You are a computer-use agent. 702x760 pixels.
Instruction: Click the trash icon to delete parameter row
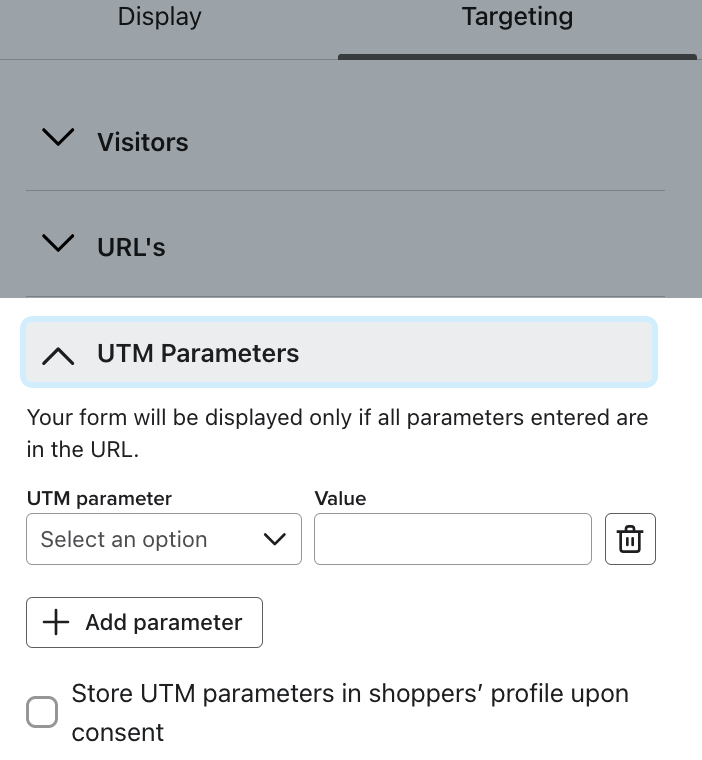pyautogui.click(x=630, y=539)
